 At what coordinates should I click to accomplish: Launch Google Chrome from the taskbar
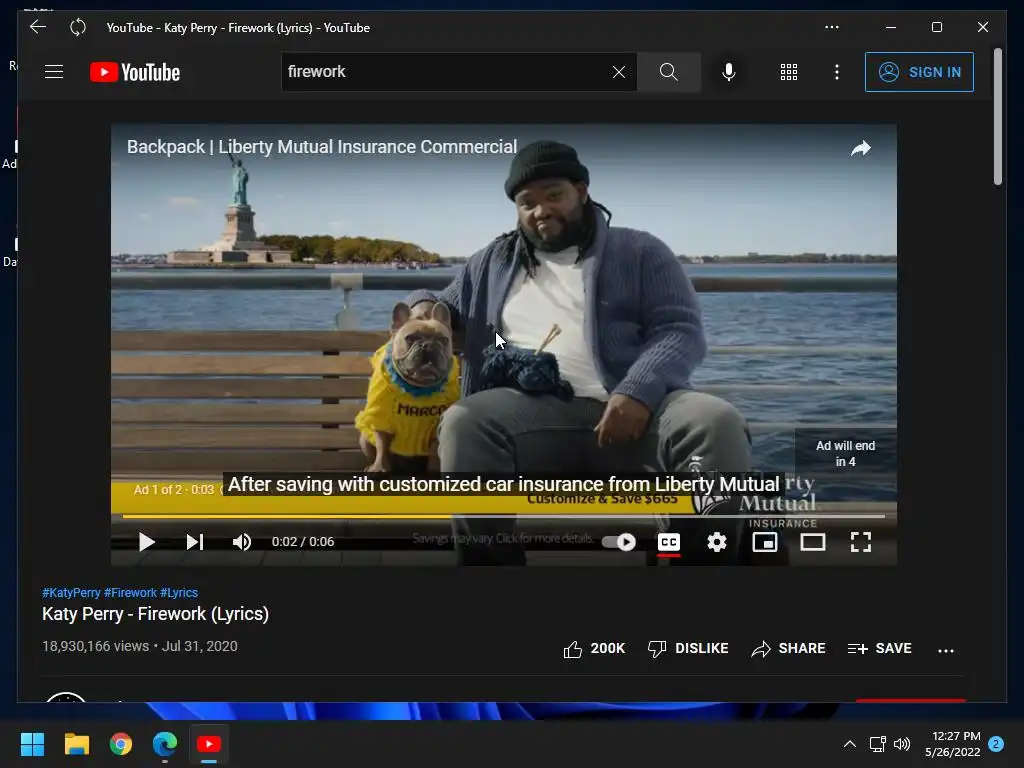tap(121, 744)
